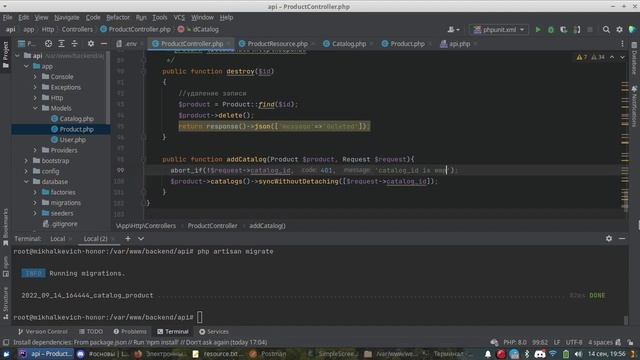The height and width of the screenshot is (360, 640).
Task: Collapse the database folder
Action: point(26,182)
